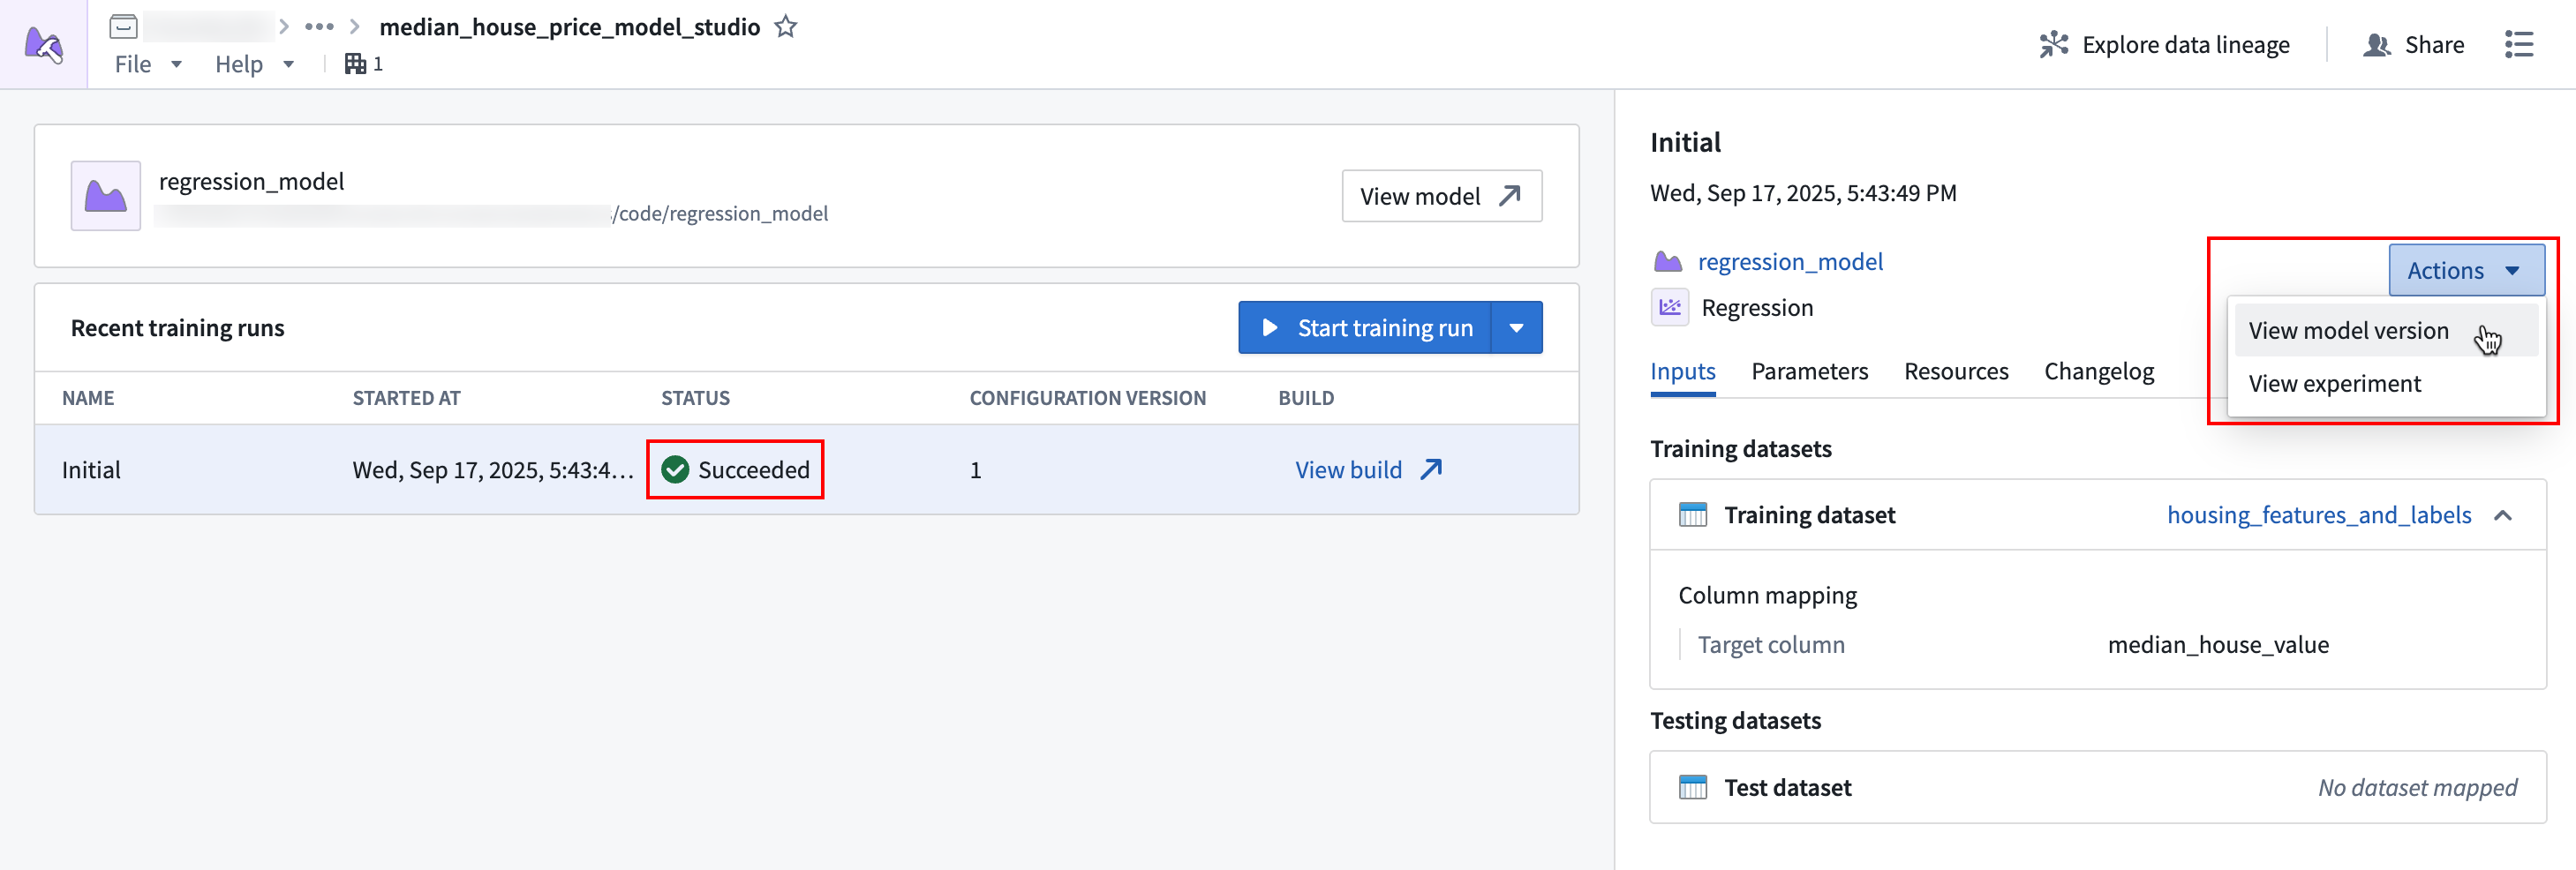
Task: Click the organization building icon
Action: [355, 64]
